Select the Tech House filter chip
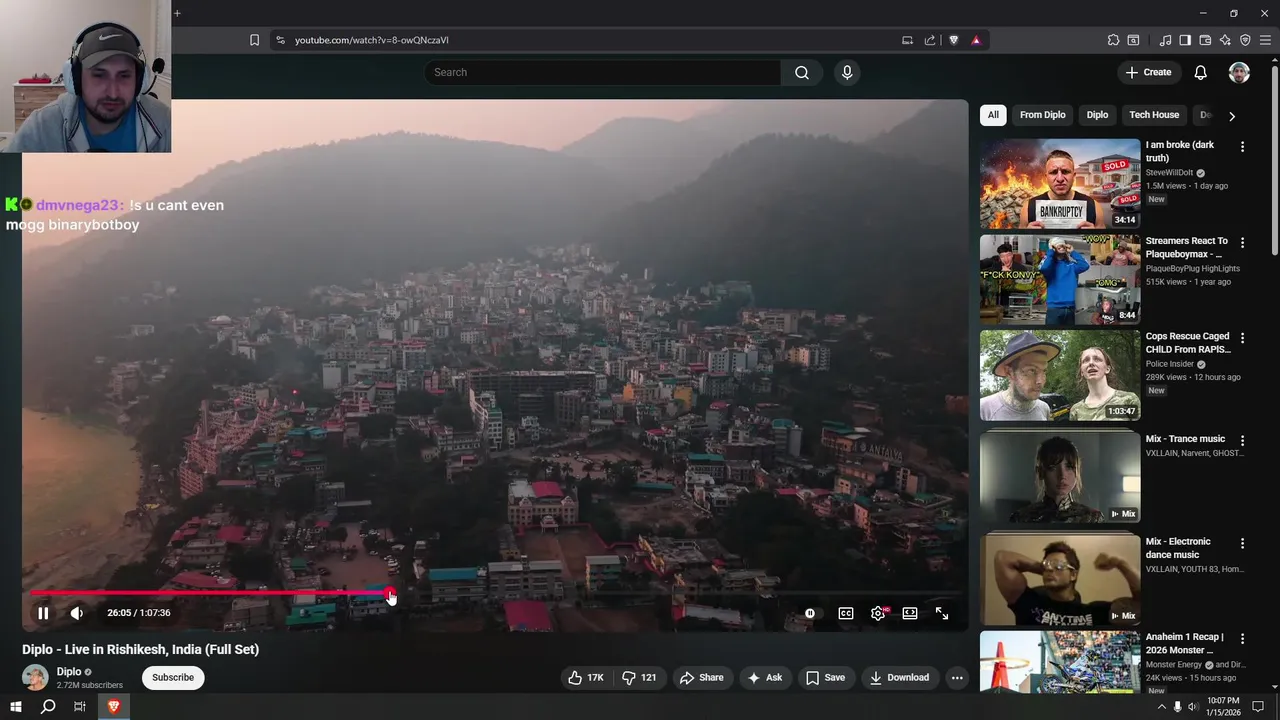This screenshot has height=720, width=1280. pos(1154,115)
